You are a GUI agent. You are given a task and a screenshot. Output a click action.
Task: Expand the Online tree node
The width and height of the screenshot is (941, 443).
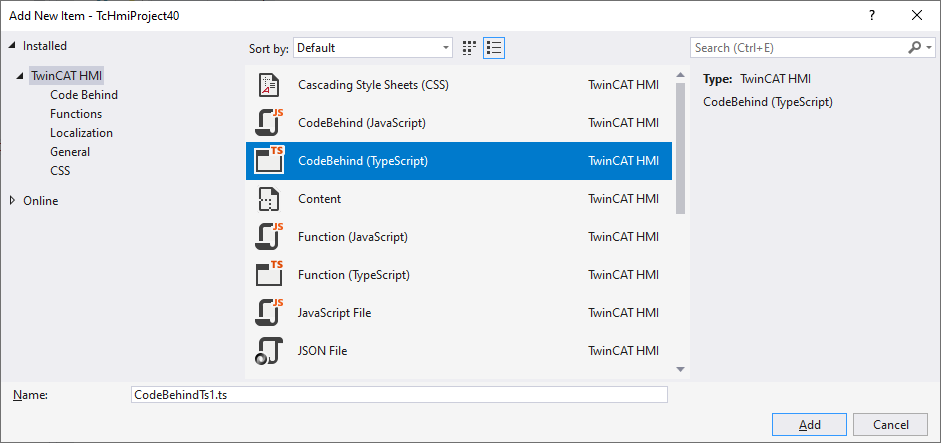click(x=13, y=201)
